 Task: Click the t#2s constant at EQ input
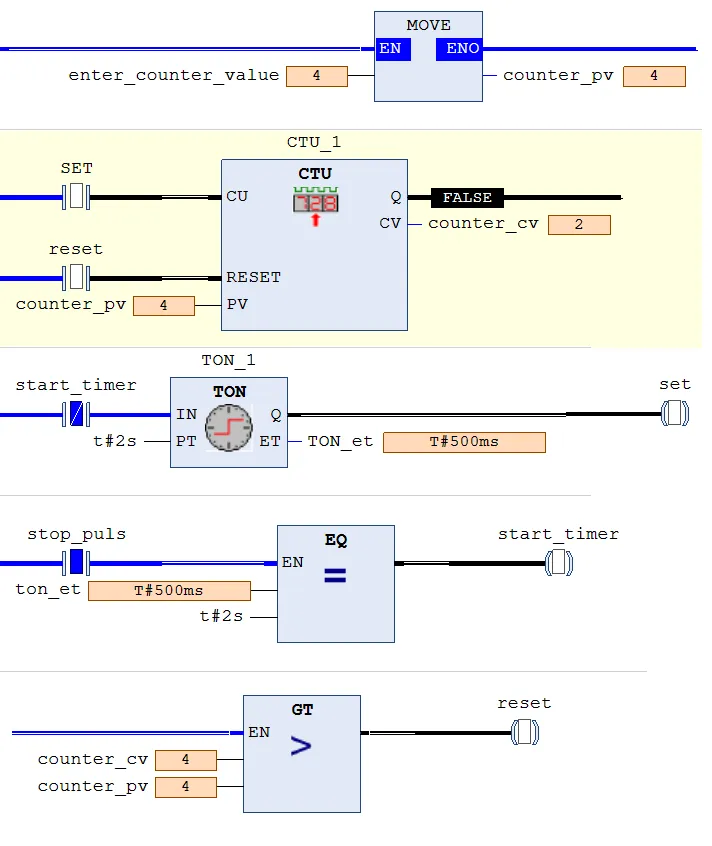coord(221,616)
